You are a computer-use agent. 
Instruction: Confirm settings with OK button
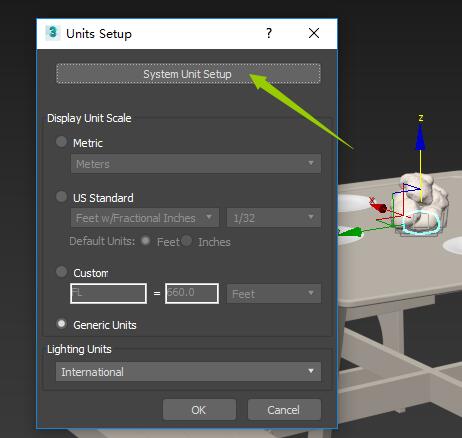[199, 410]
